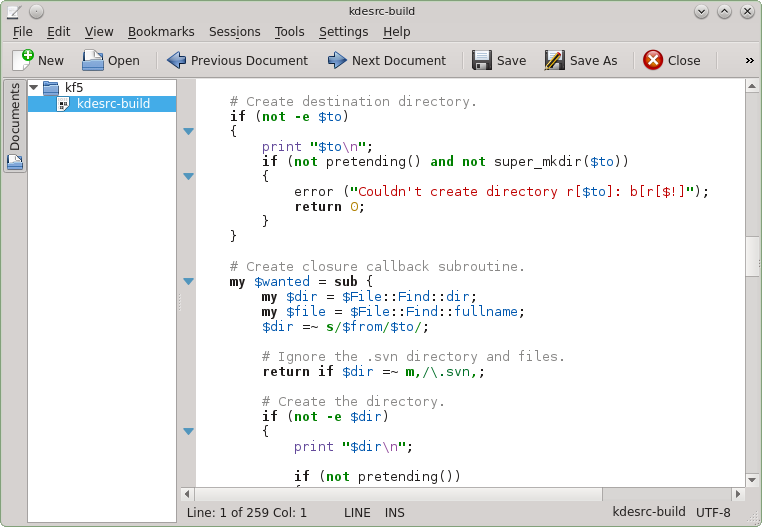
Task: Click the comment '# Create closure callback subroutine.'
Action: tap(377, 266)
